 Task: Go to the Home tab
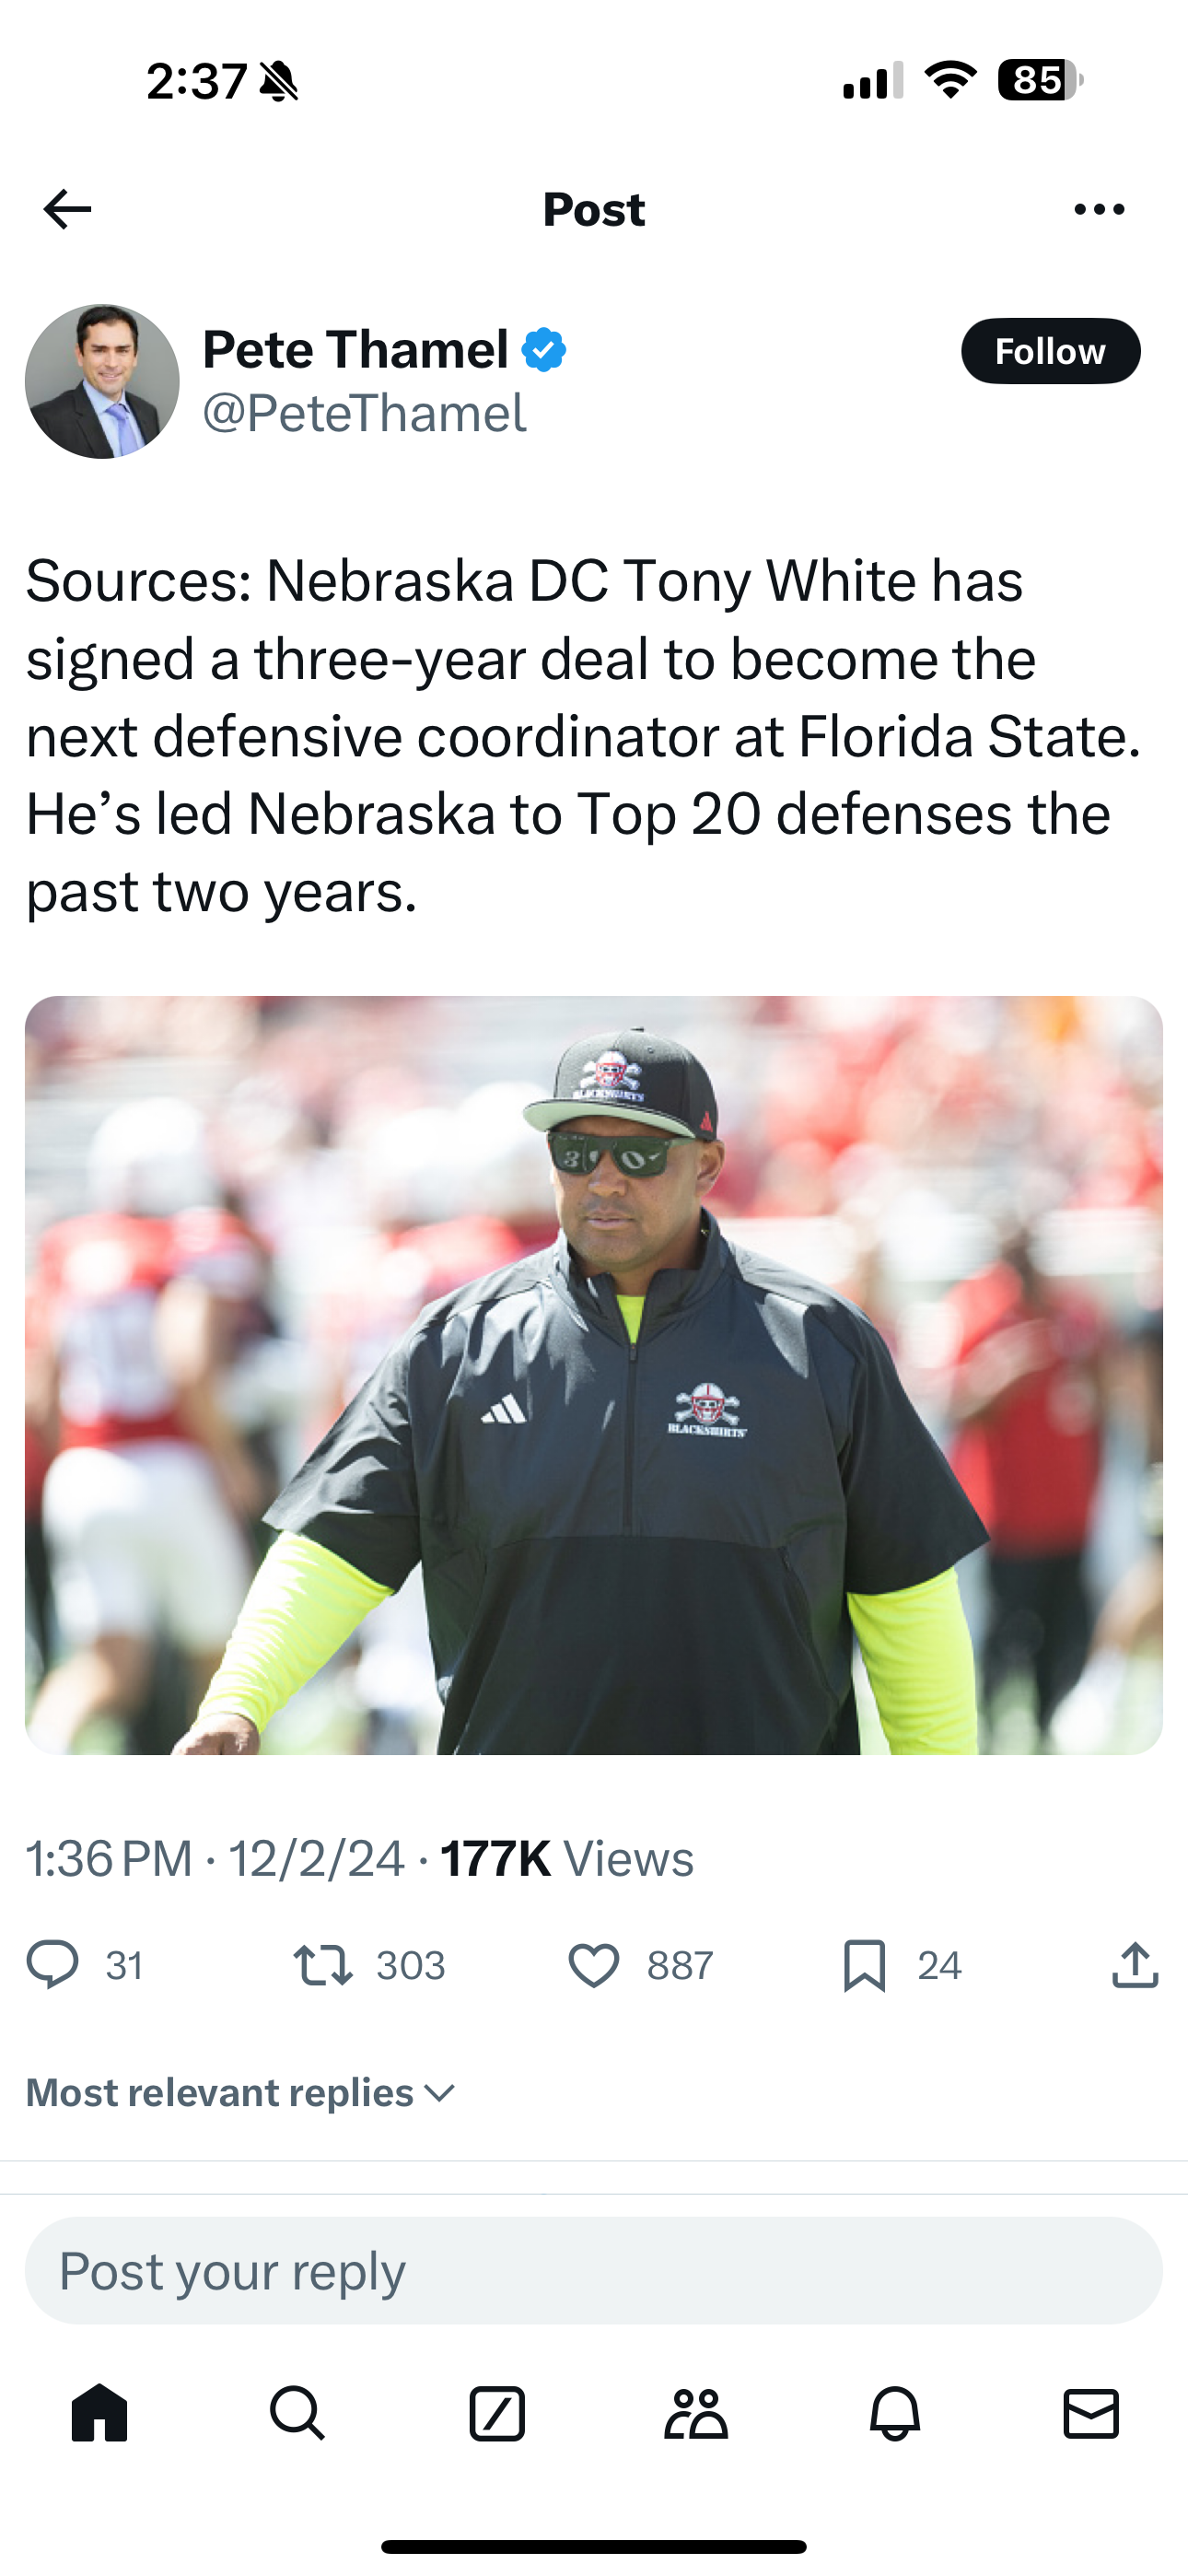coord(100,2413)
